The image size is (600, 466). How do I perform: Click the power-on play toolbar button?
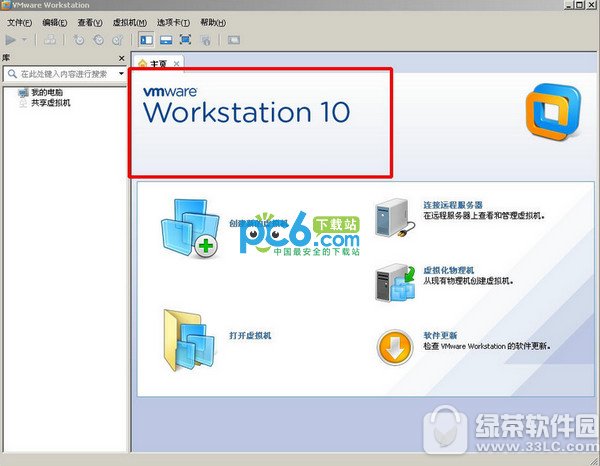tap(12, 40)
